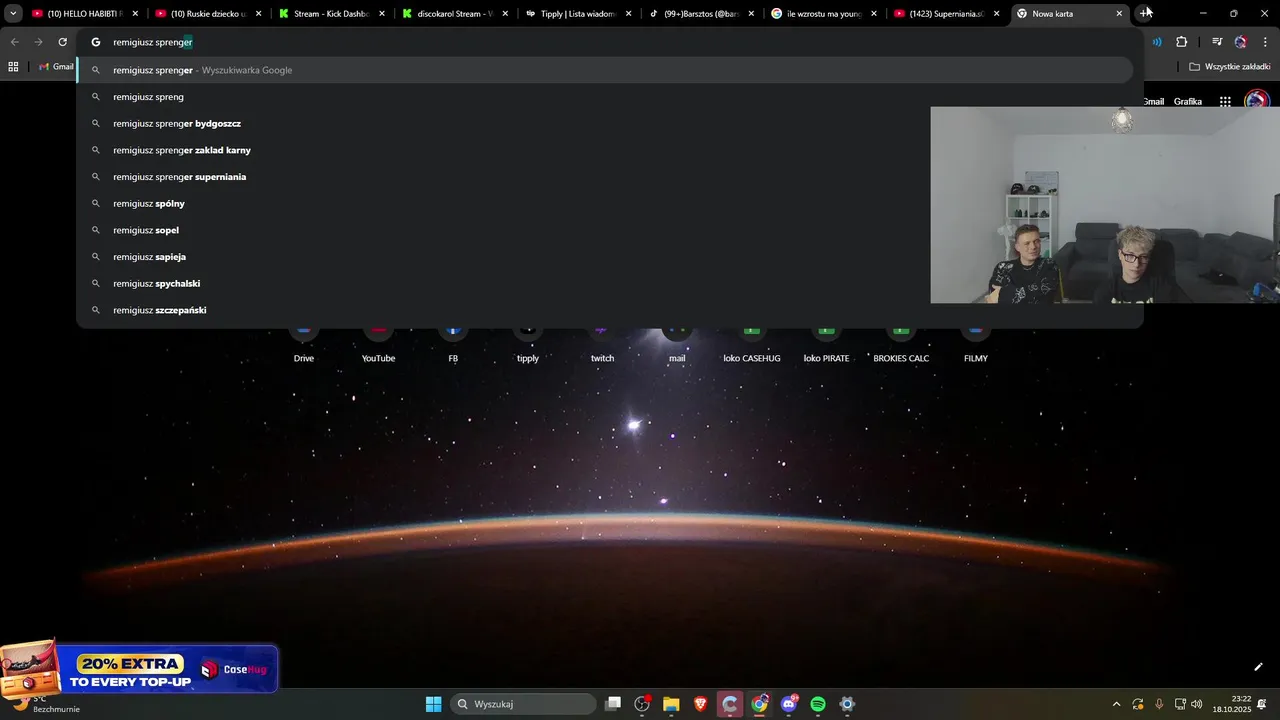This screenshot has width=1280, height=720.
Task: Go forward with the browser forward arrow
Action: pyautogui.click(x=39, y=42)
